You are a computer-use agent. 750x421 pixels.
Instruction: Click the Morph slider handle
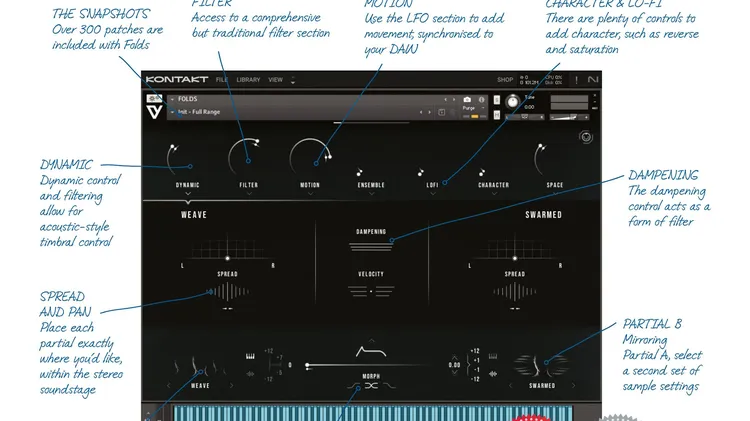pyautogui.click(x=307, y=366)
